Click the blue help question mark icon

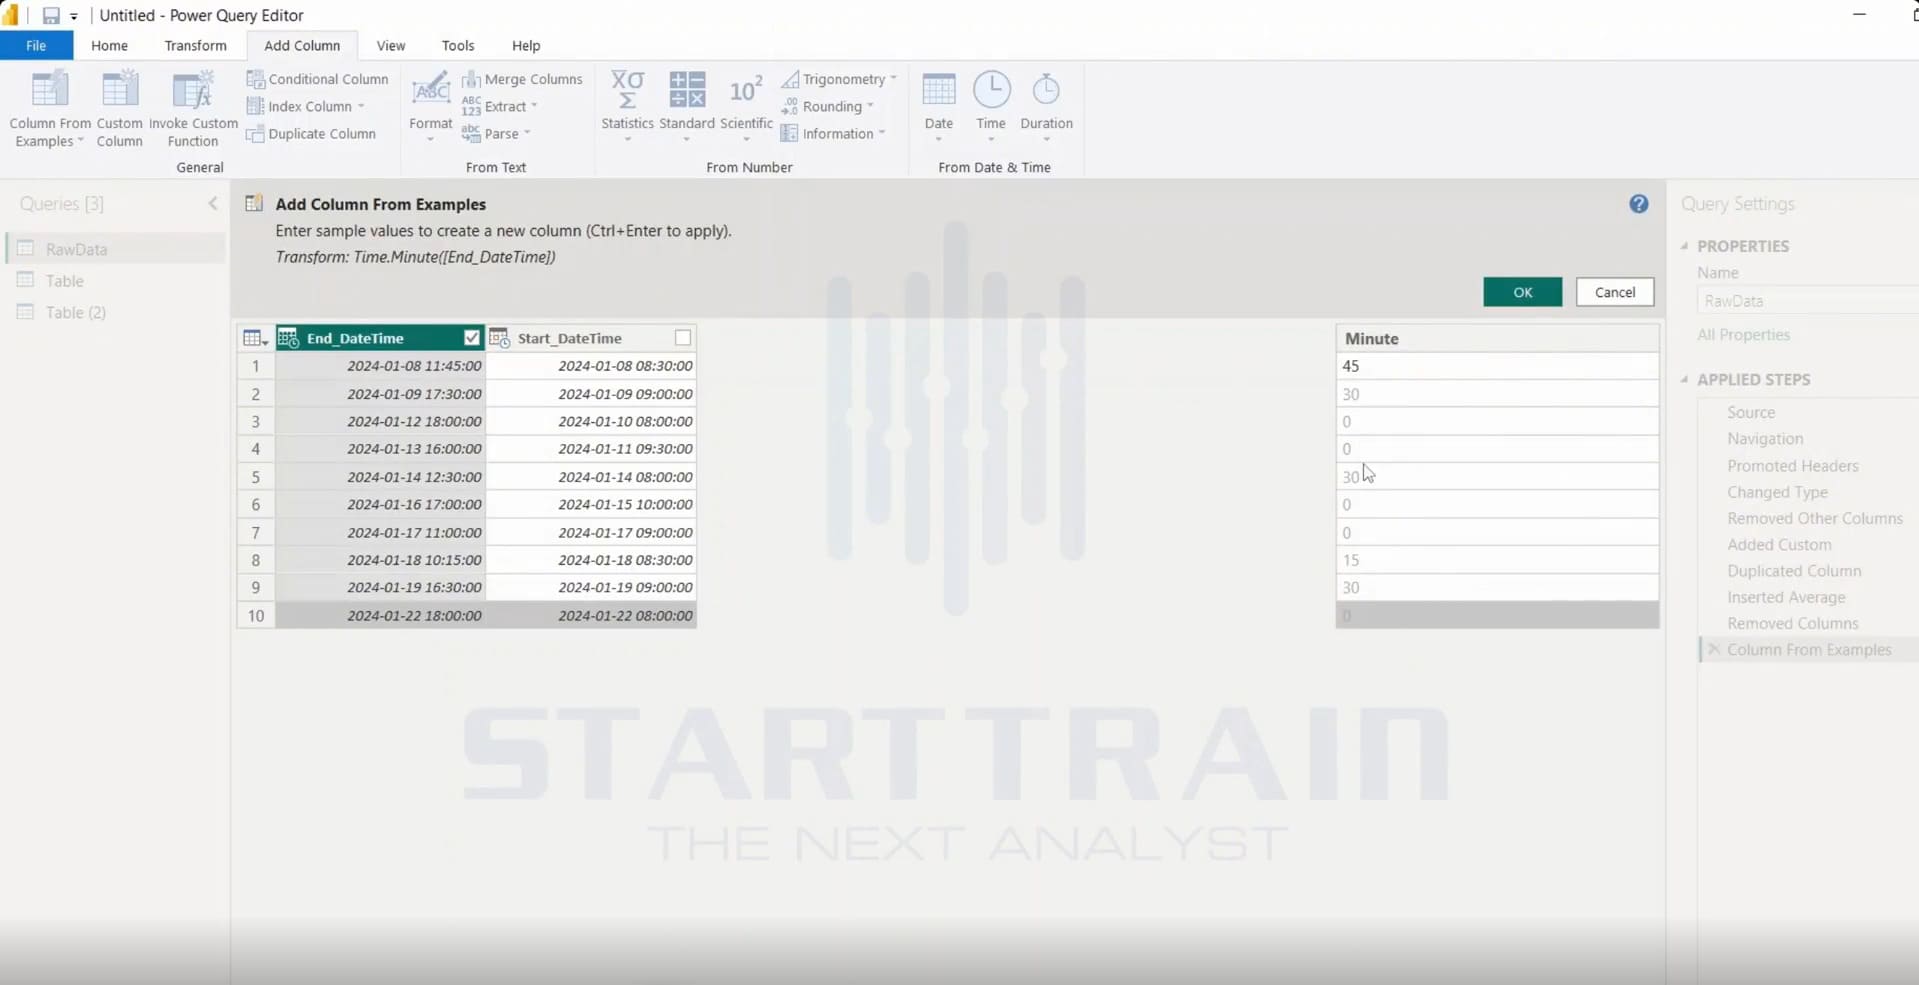[x=1638, y=204]
